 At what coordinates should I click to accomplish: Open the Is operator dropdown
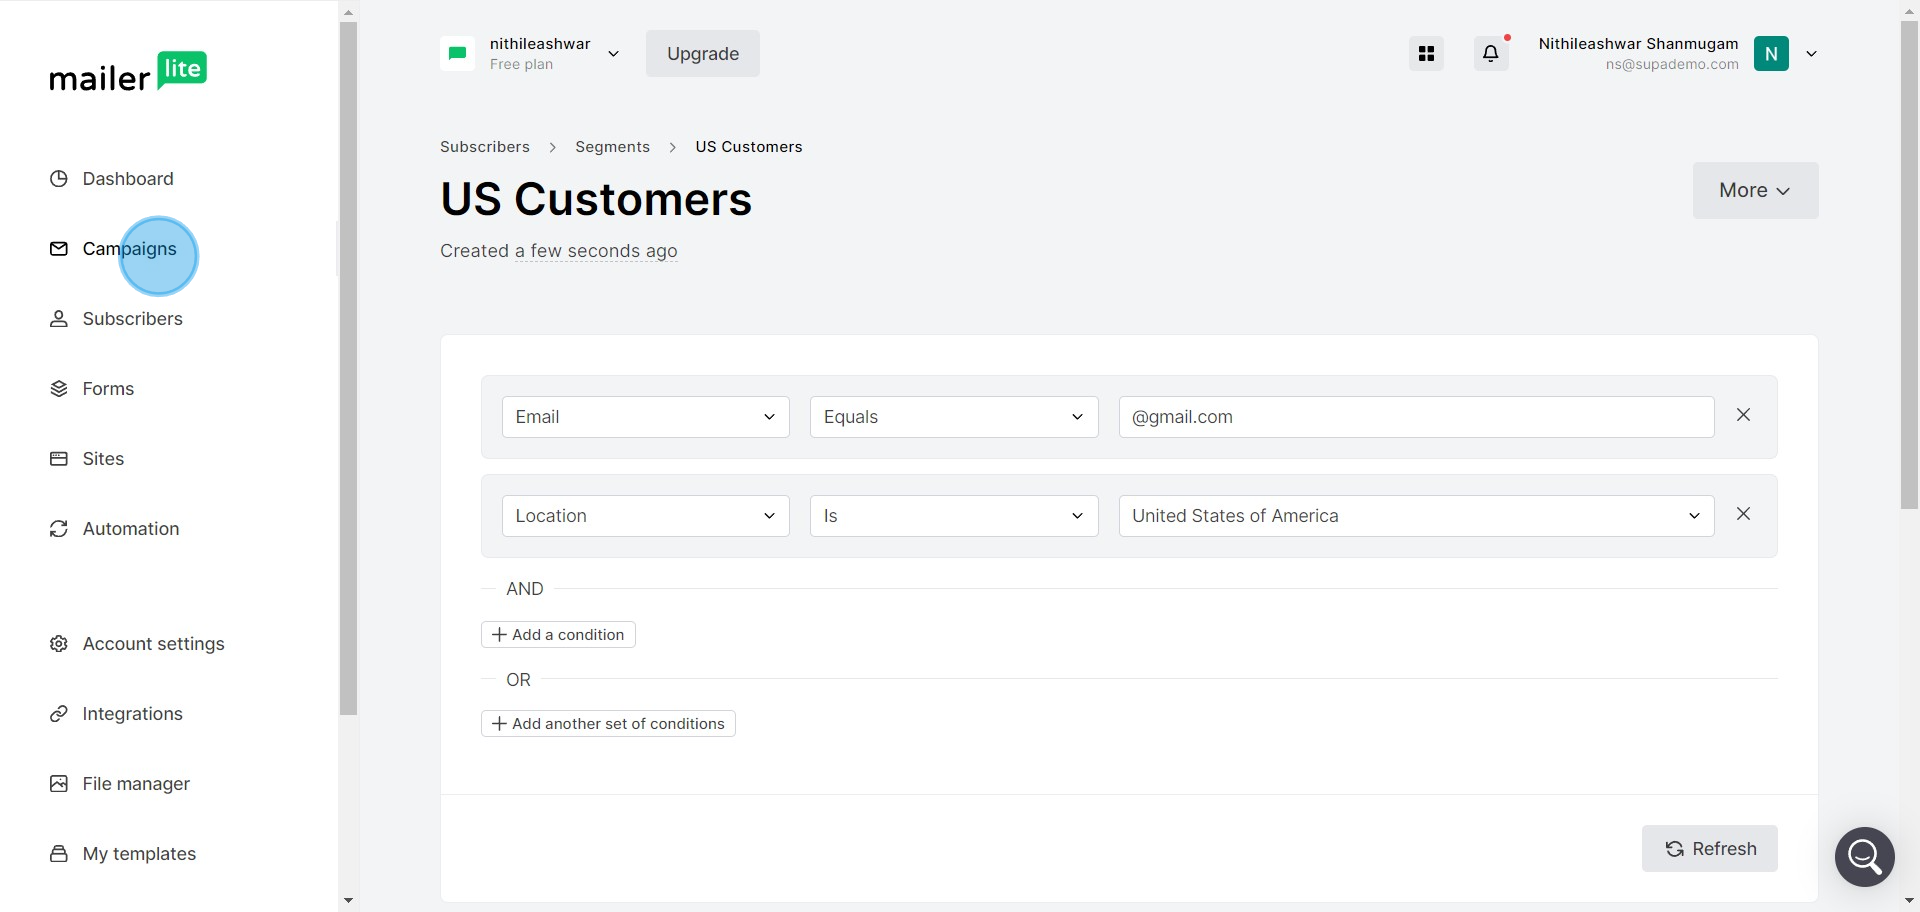954,516
